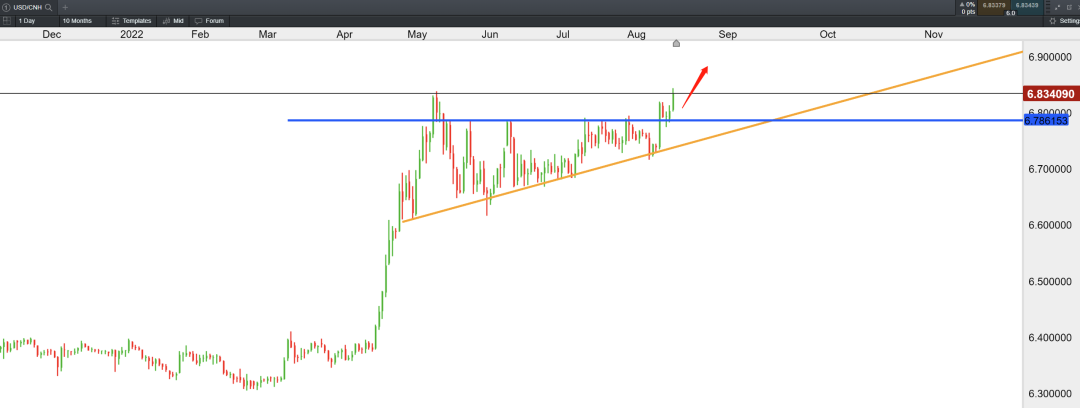Click the 6.700000 price axis label
This screenshot has width=1080, height=408.
coord(1049,170)
